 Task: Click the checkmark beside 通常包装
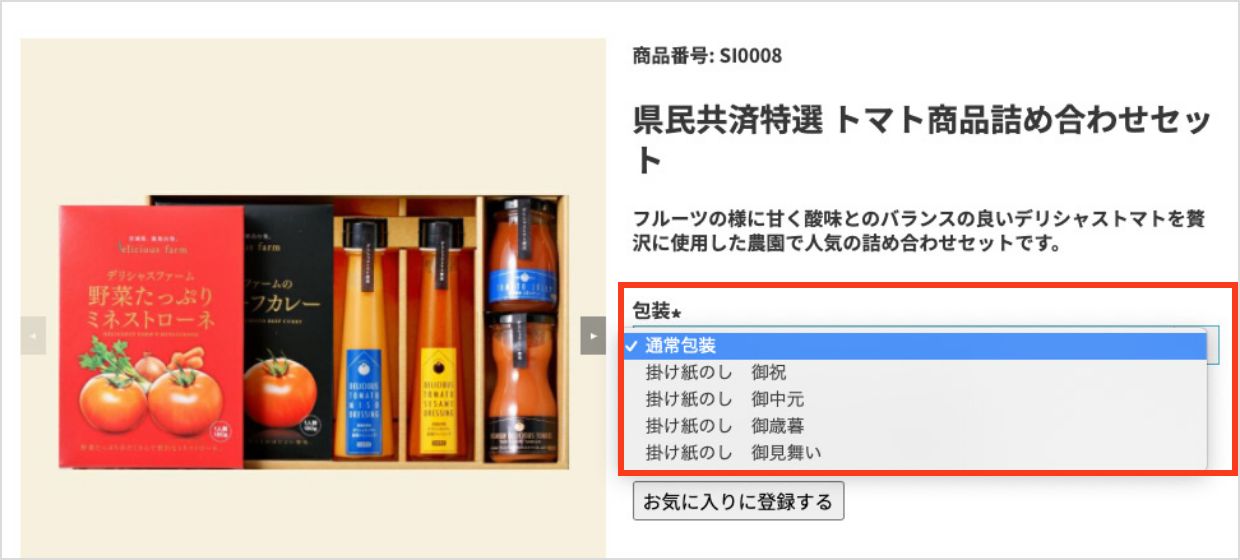click(632, 346)
